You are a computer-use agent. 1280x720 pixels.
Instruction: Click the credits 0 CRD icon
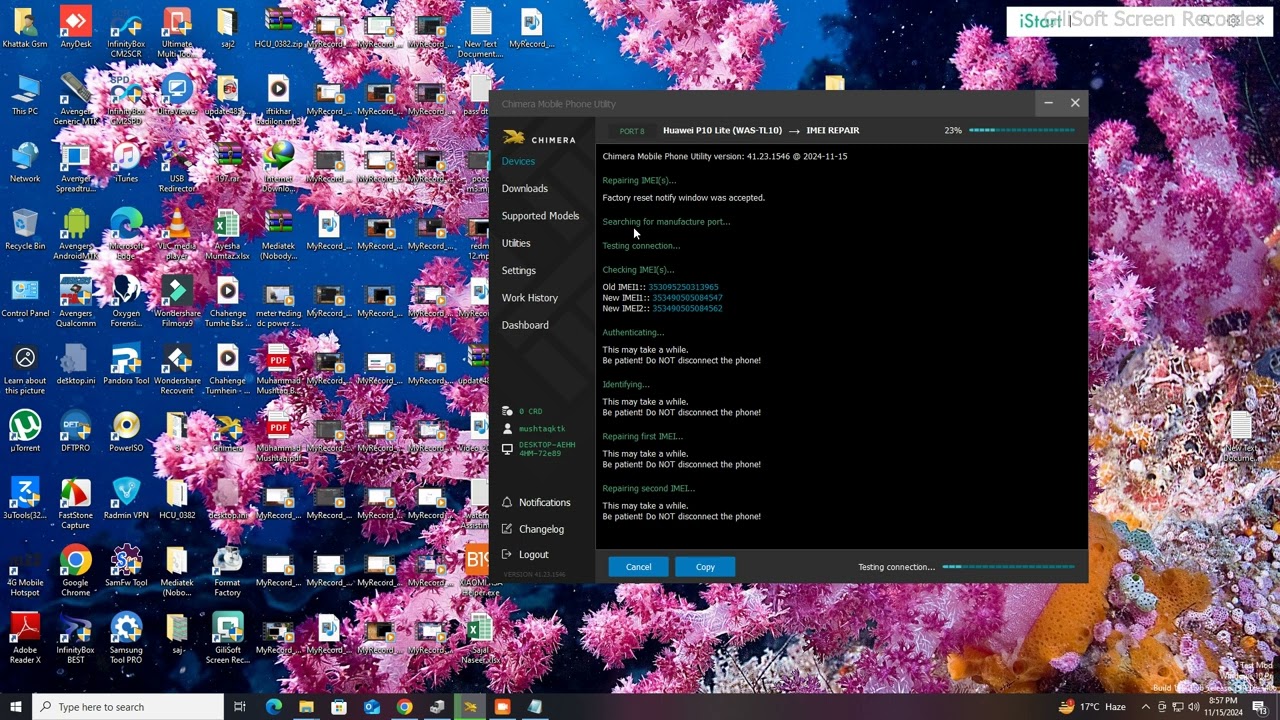[x=508, y=411]
